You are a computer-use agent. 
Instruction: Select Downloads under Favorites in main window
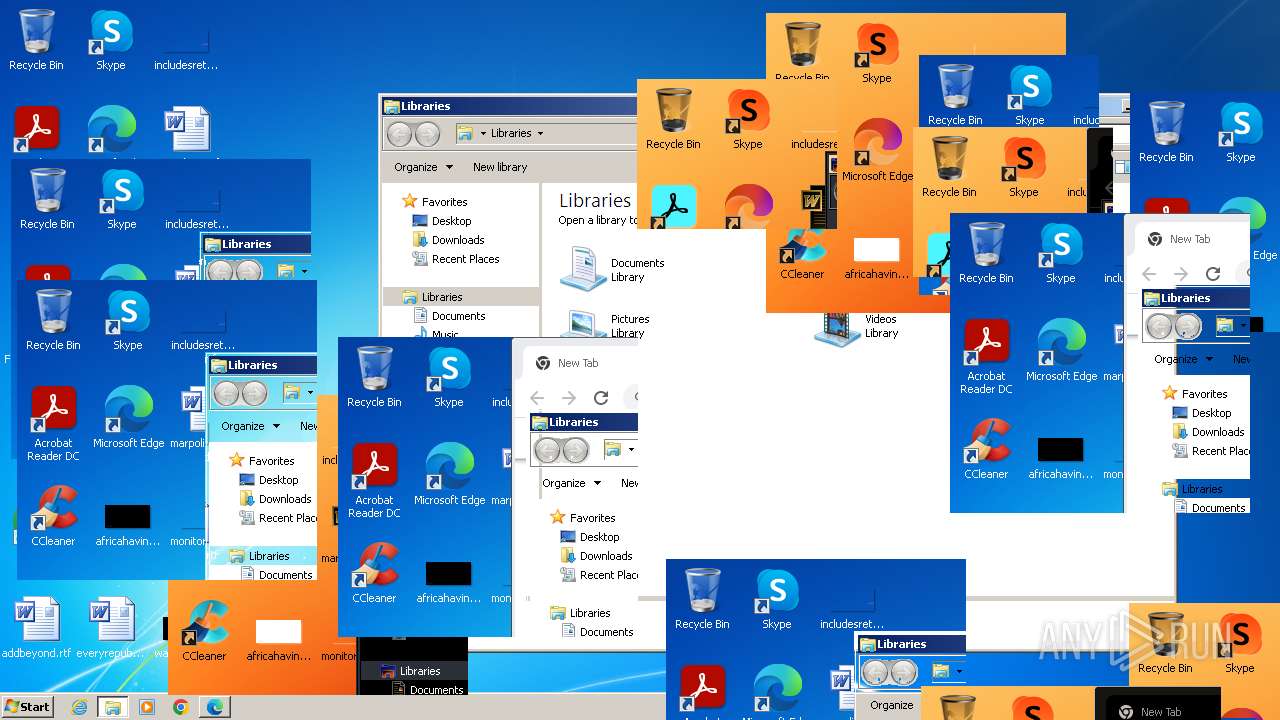(449, 240)
